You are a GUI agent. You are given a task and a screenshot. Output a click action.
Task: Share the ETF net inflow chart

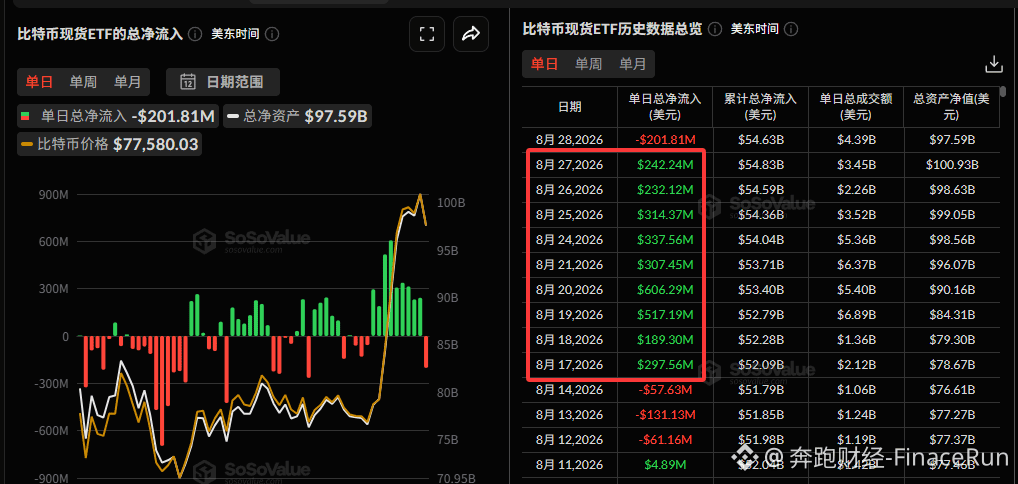pos(470,34)
